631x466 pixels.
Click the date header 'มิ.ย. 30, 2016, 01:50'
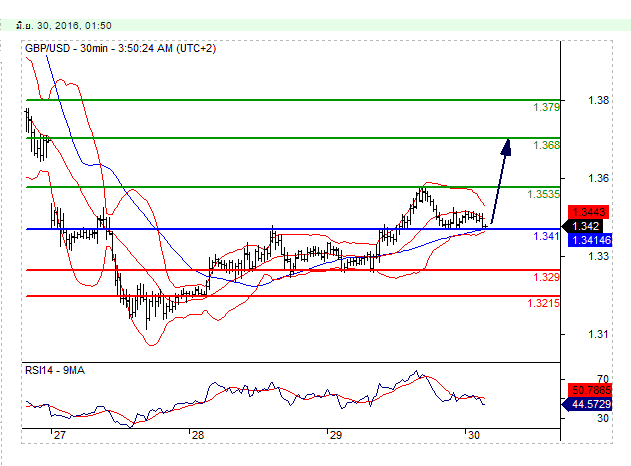(x=64, y=26)
